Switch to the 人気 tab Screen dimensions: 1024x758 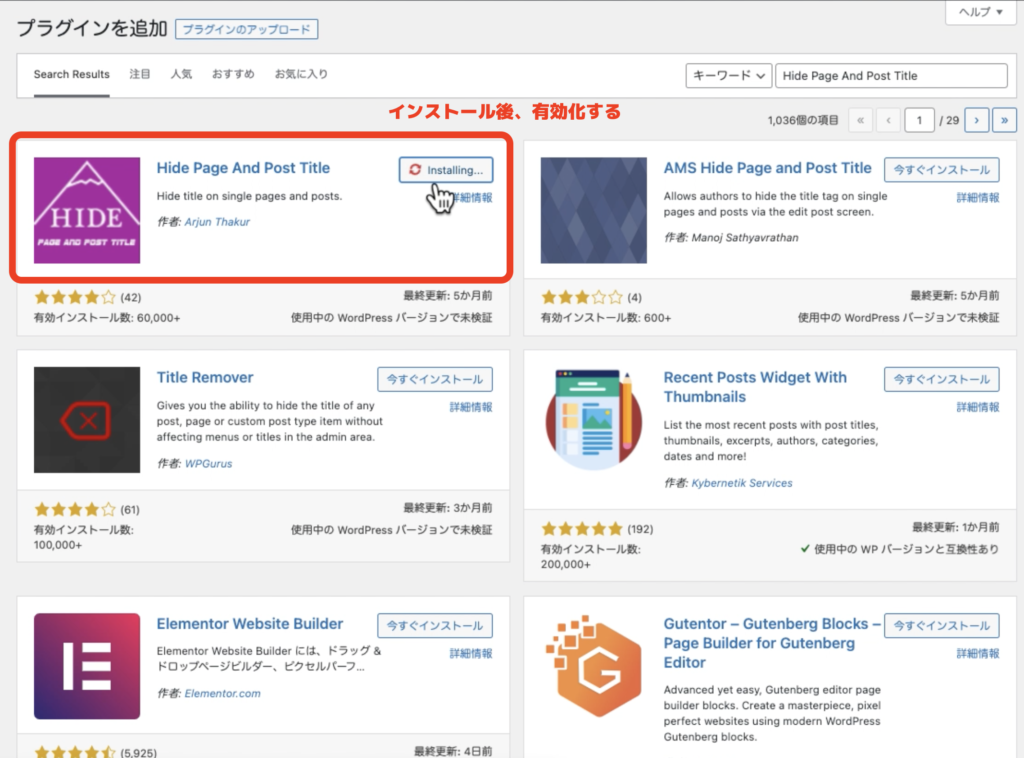181,74
